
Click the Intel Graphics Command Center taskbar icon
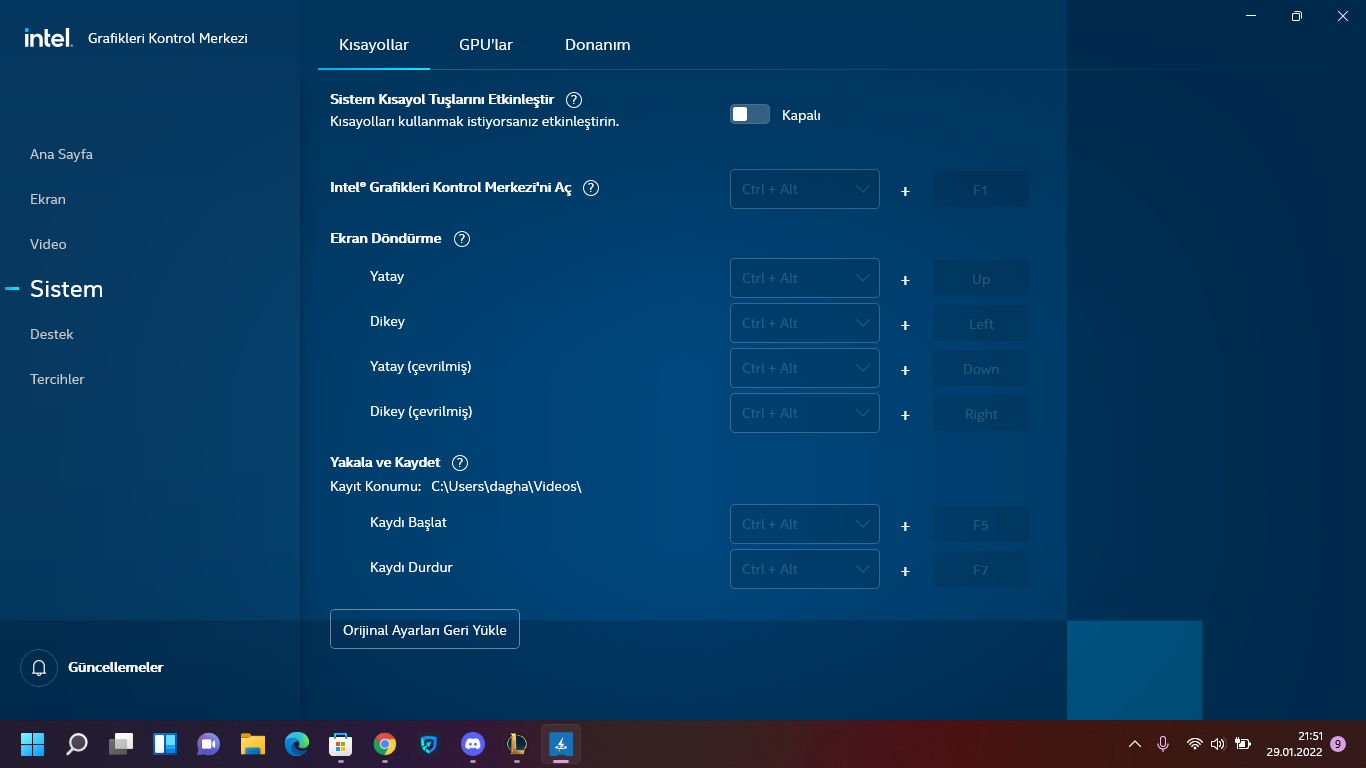pyautogui.click(x=561, y=744)
